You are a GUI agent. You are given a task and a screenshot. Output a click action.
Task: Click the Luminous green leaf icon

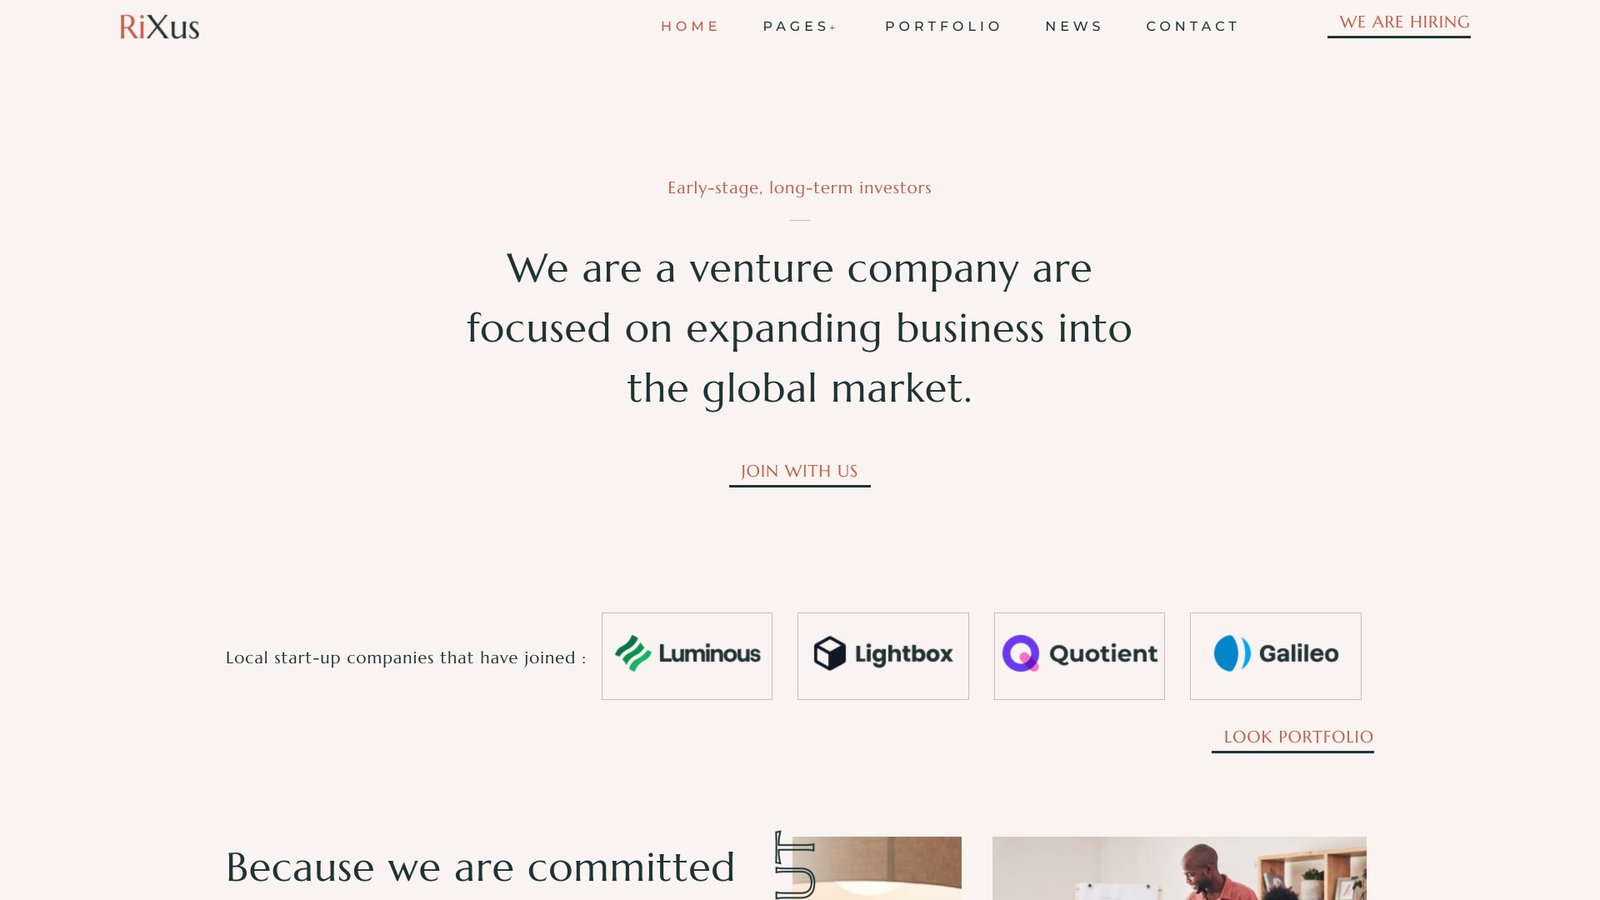(x=633, y=654)
